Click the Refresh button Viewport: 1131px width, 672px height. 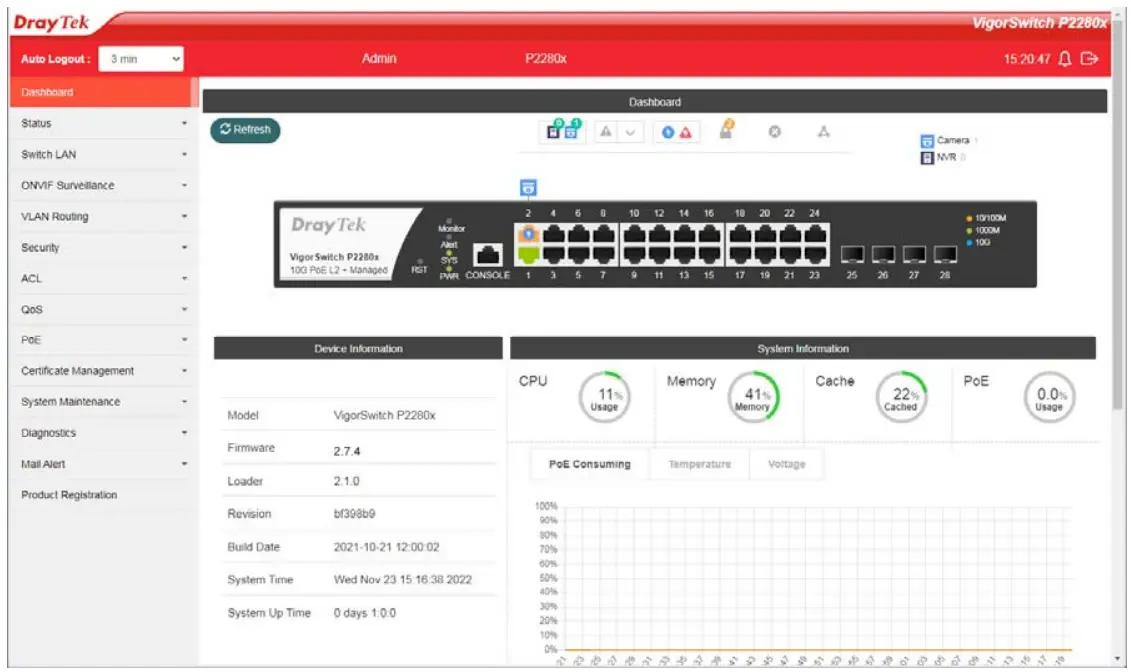coord(245,130)
